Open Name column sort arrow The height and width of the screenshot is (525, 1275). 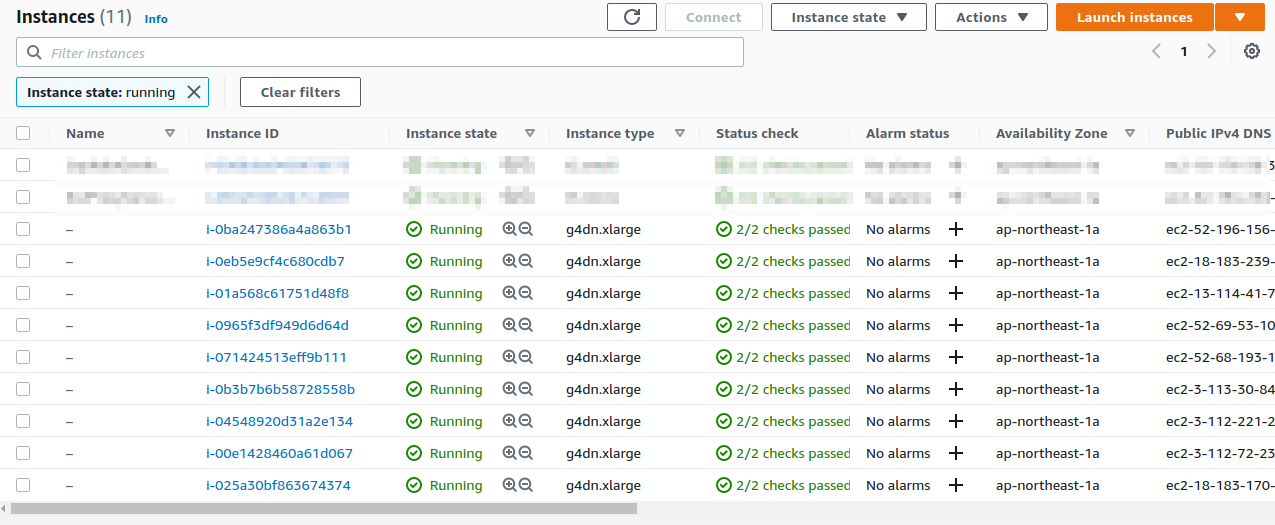(x=170, y=133)
